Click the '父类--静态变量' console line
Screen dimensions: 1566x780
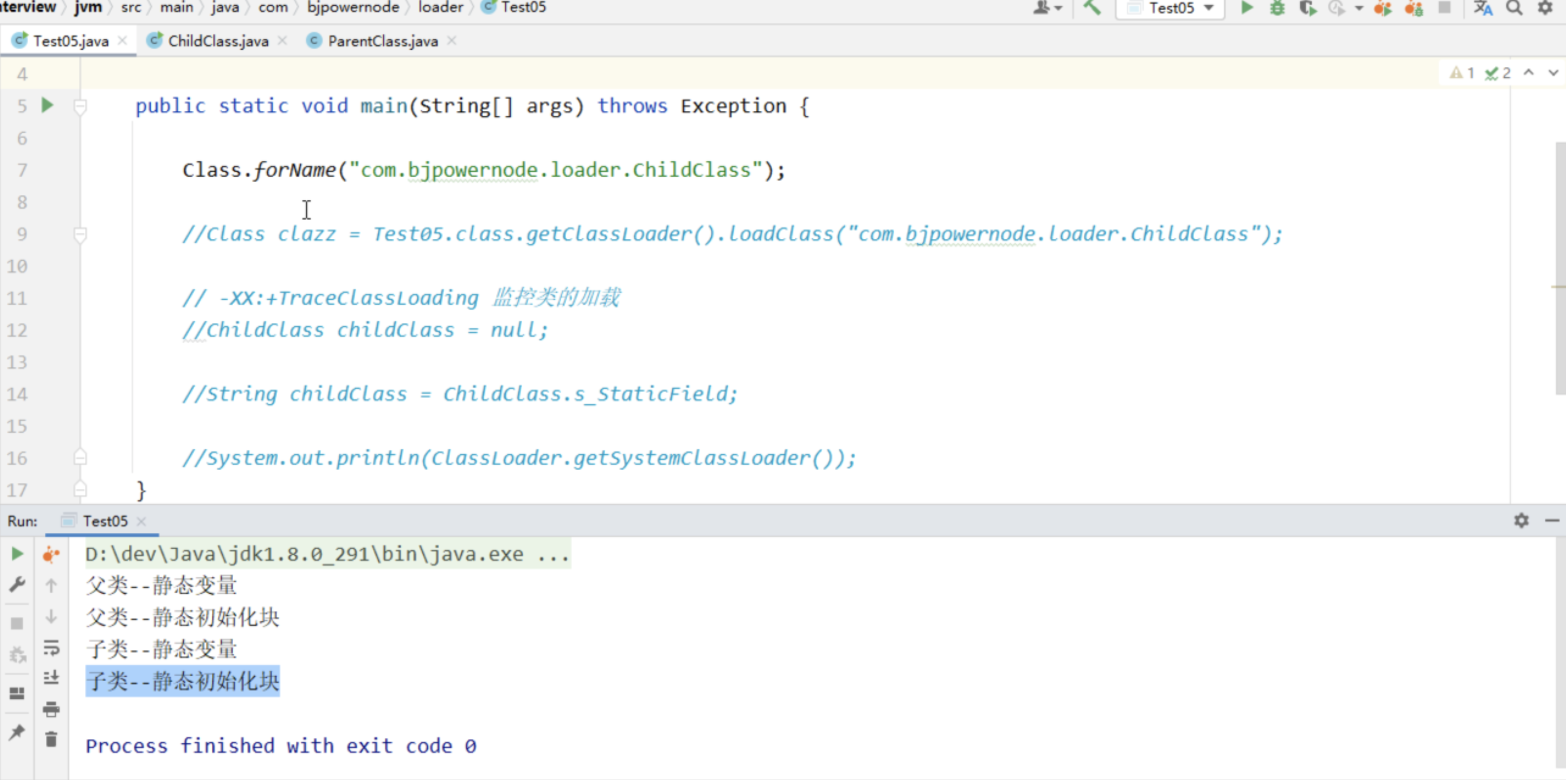(162, 586)
